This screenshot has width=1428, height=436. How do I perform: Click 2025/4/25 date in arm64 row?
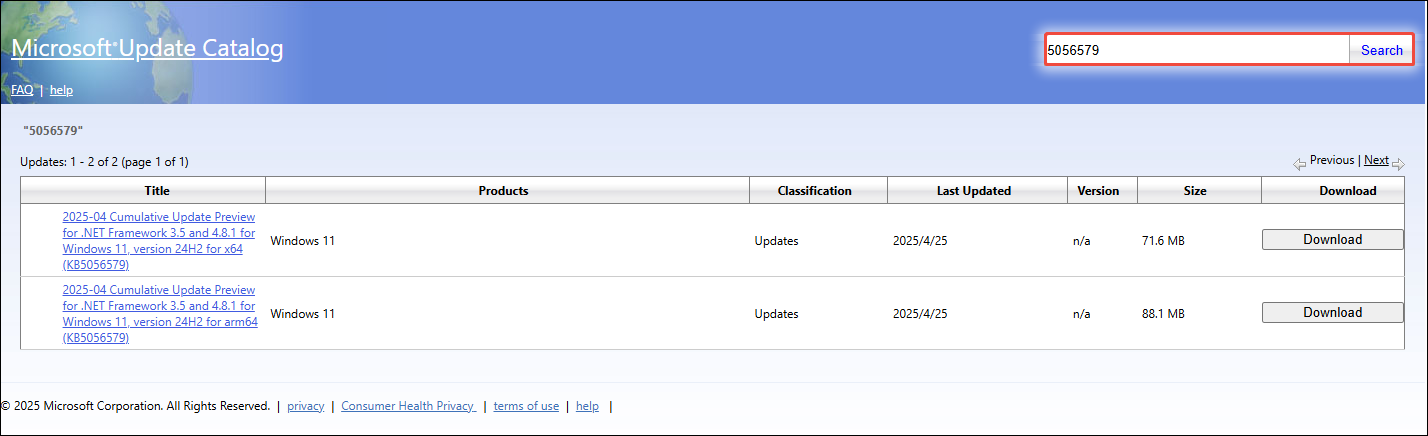(x=920, y=314)
